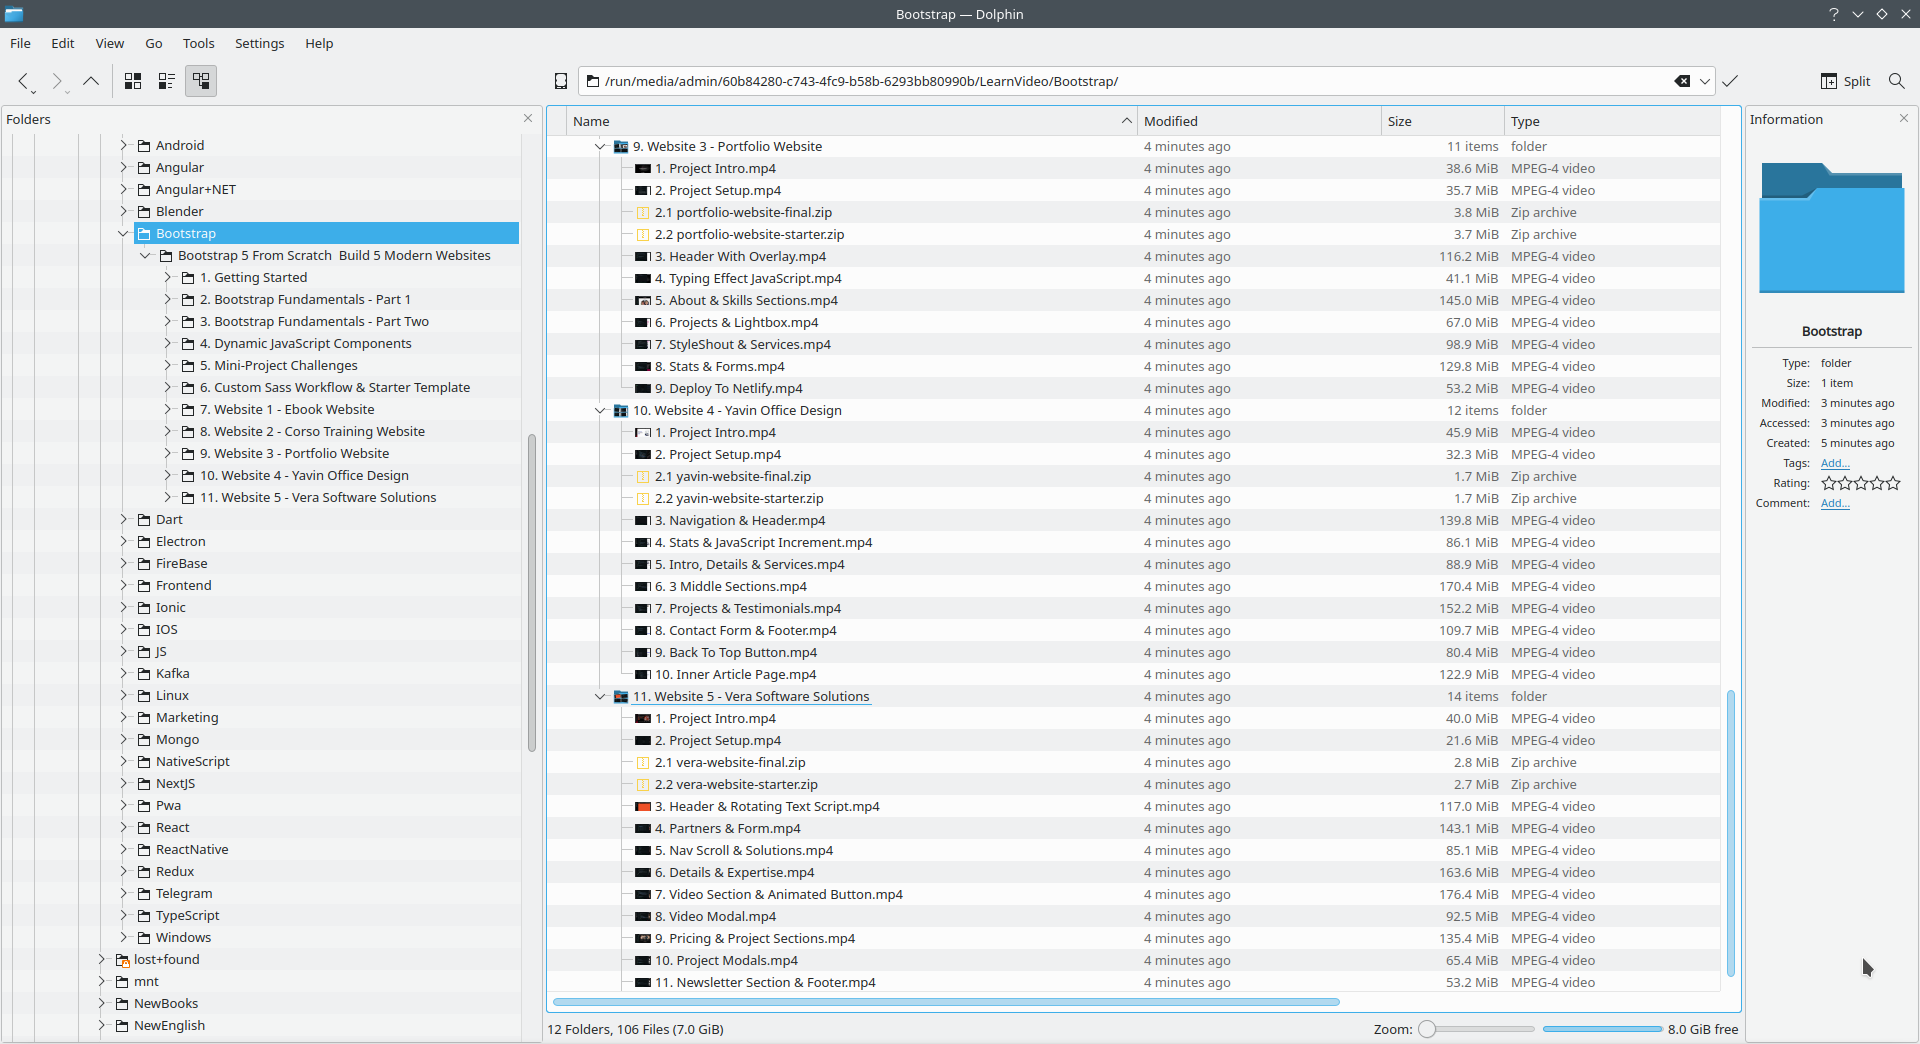1920x1044 pixels.
Task: Switch to Icons view mode
Action: pos(133,81)
